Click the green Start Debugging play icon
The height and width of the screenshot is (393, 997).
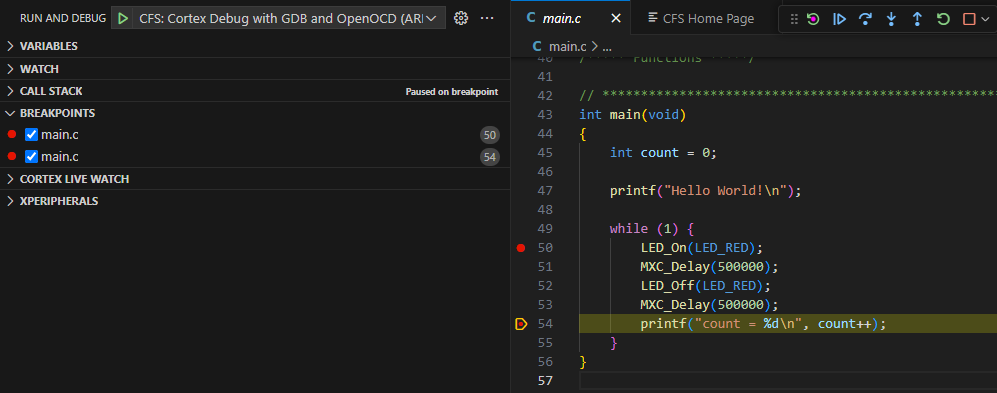coord(123,18)
